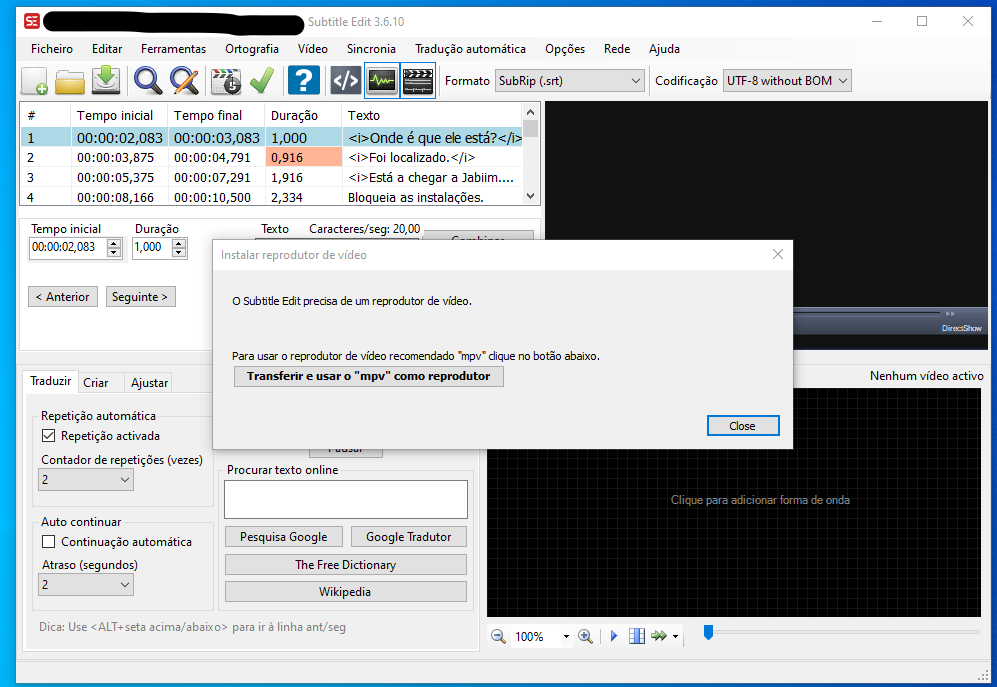Image resolution: width=997 pixels, height=687 pixels.
Task: Click the < Anterior button
Action: (x=63, y=297)
